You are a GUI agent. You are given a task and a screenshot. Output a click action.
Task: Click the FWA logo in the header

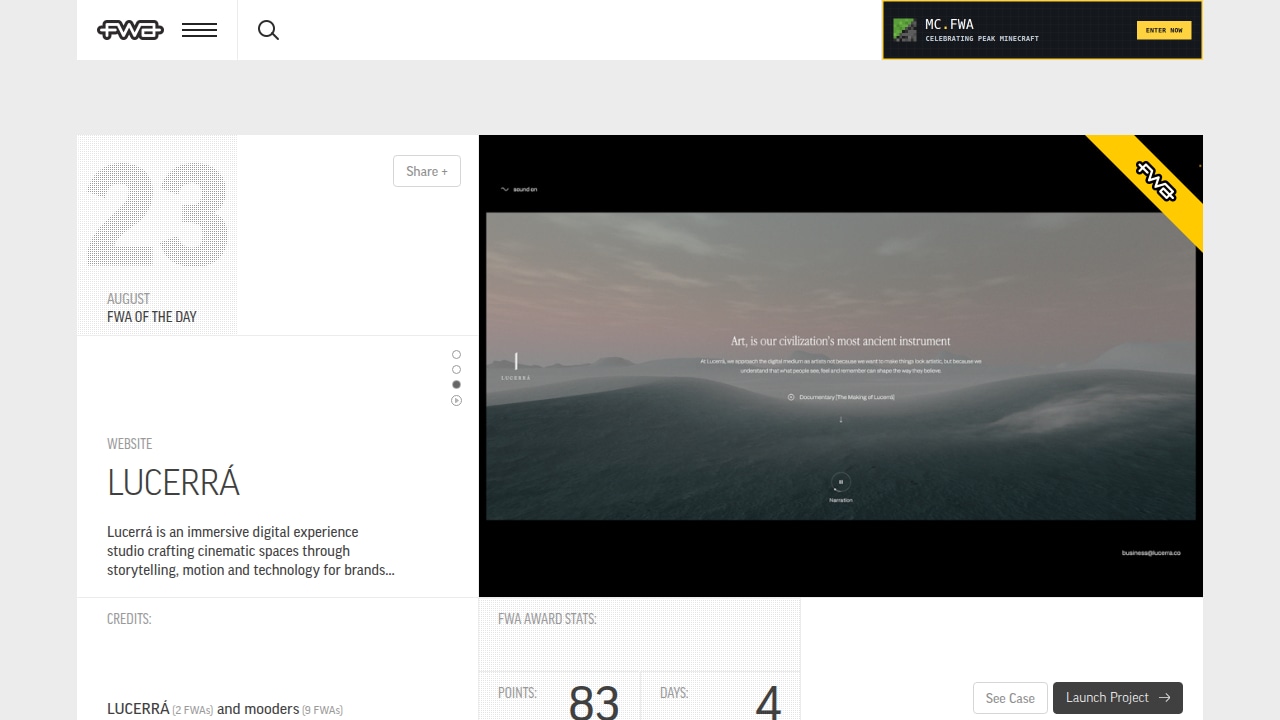[x=130, y=30]
